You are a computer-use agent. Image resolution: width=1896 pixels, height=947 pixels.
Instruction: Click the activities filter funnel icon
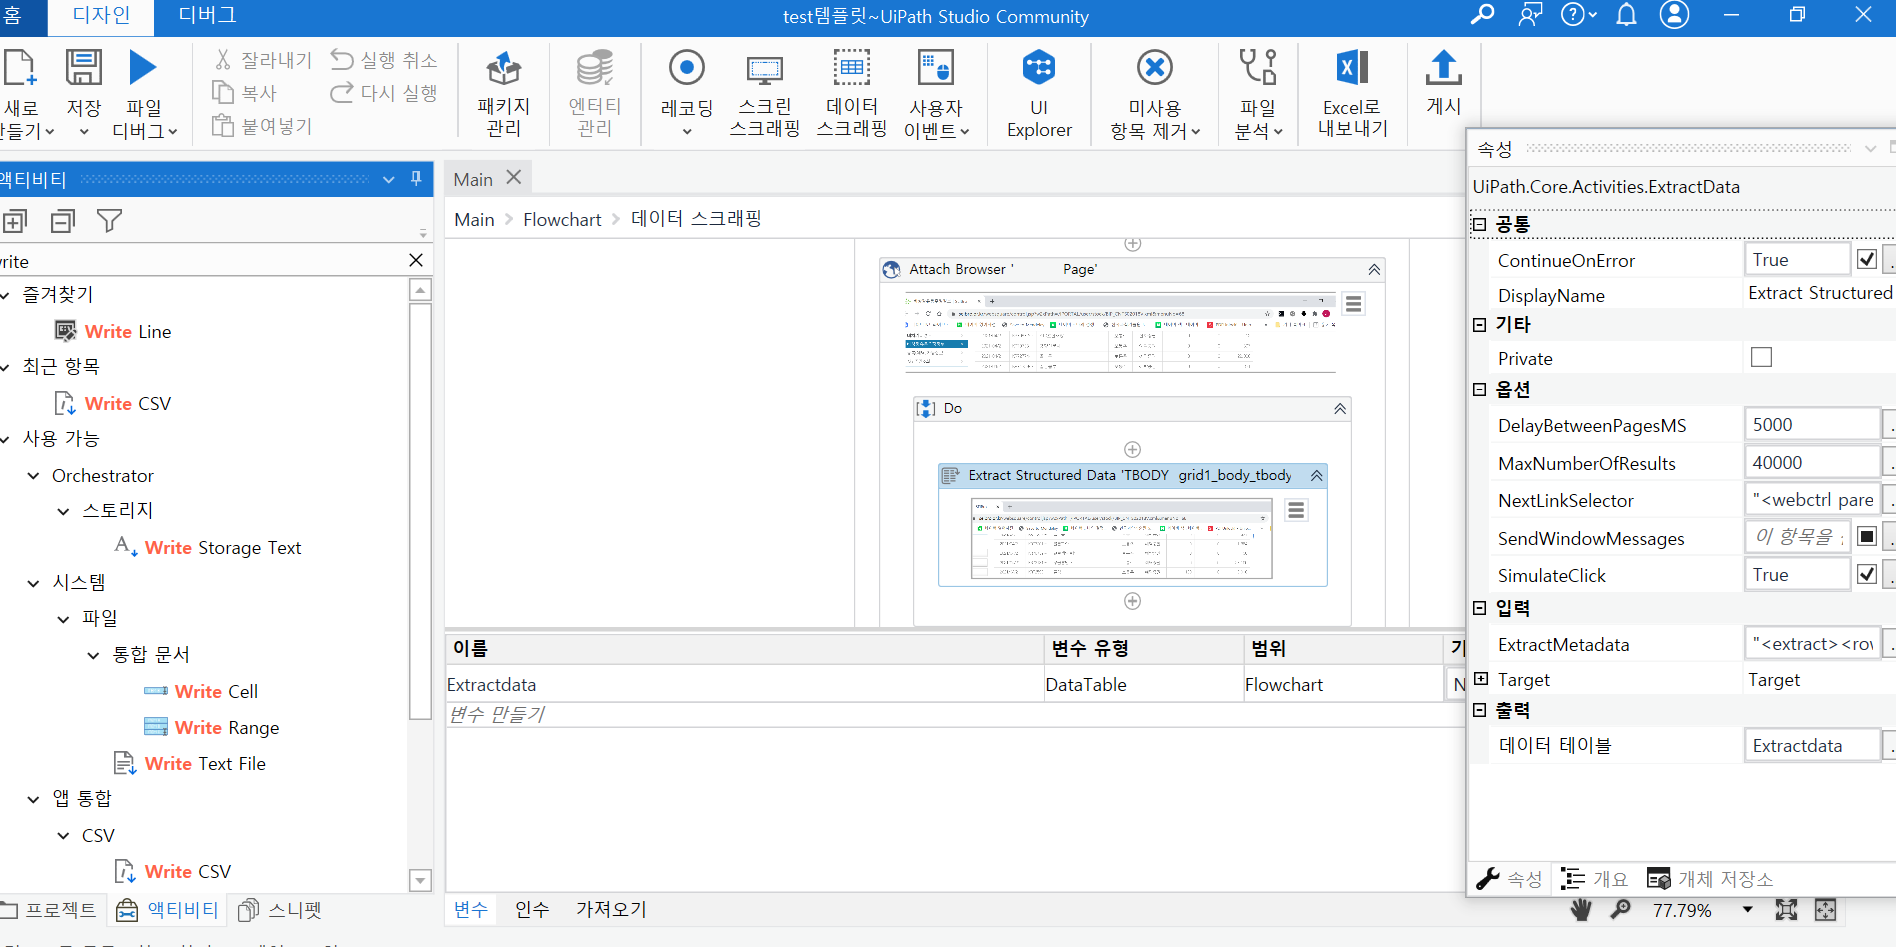pos(109,221)
